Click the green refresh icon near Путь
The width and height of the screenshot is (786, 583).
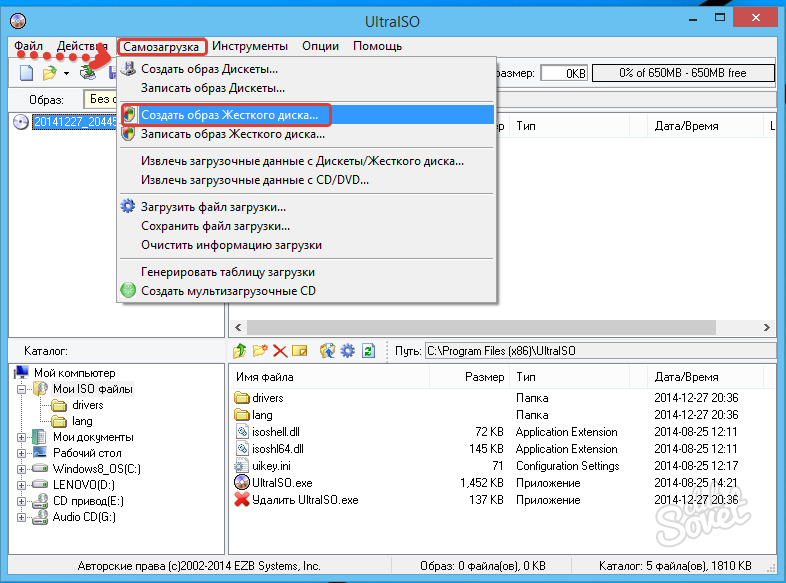(x=368, y=351)
